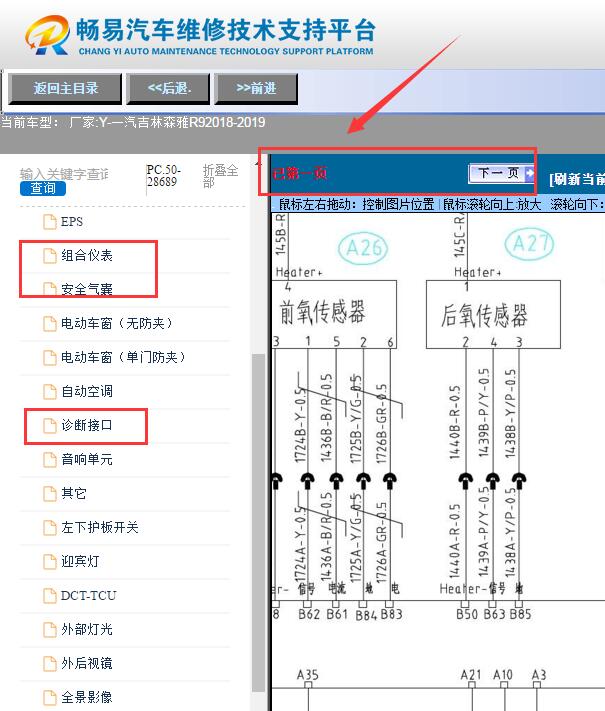Open the 迎宾灯 entry
Screen dimensions: 605x711
(x=80, y=561)
